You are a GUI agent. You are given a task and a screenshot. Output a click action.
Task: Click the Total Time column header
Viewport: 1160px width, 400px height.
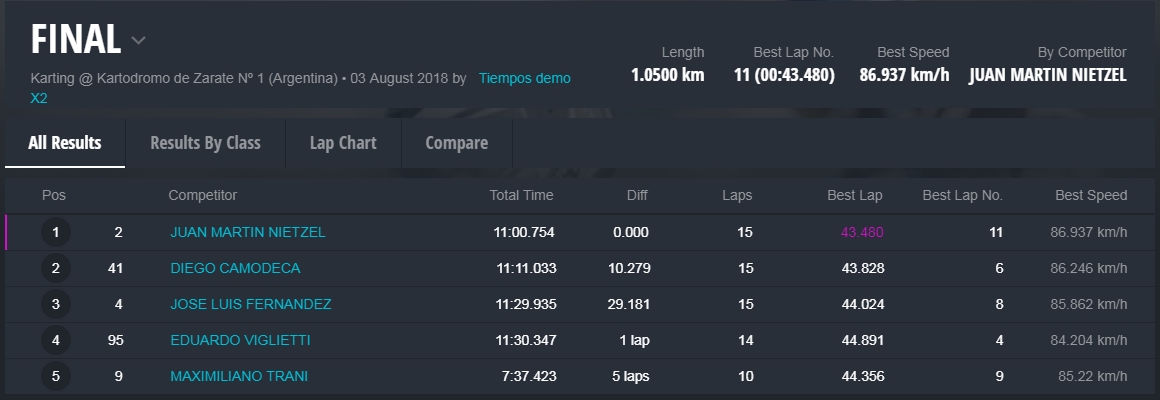tap(521, 195)
